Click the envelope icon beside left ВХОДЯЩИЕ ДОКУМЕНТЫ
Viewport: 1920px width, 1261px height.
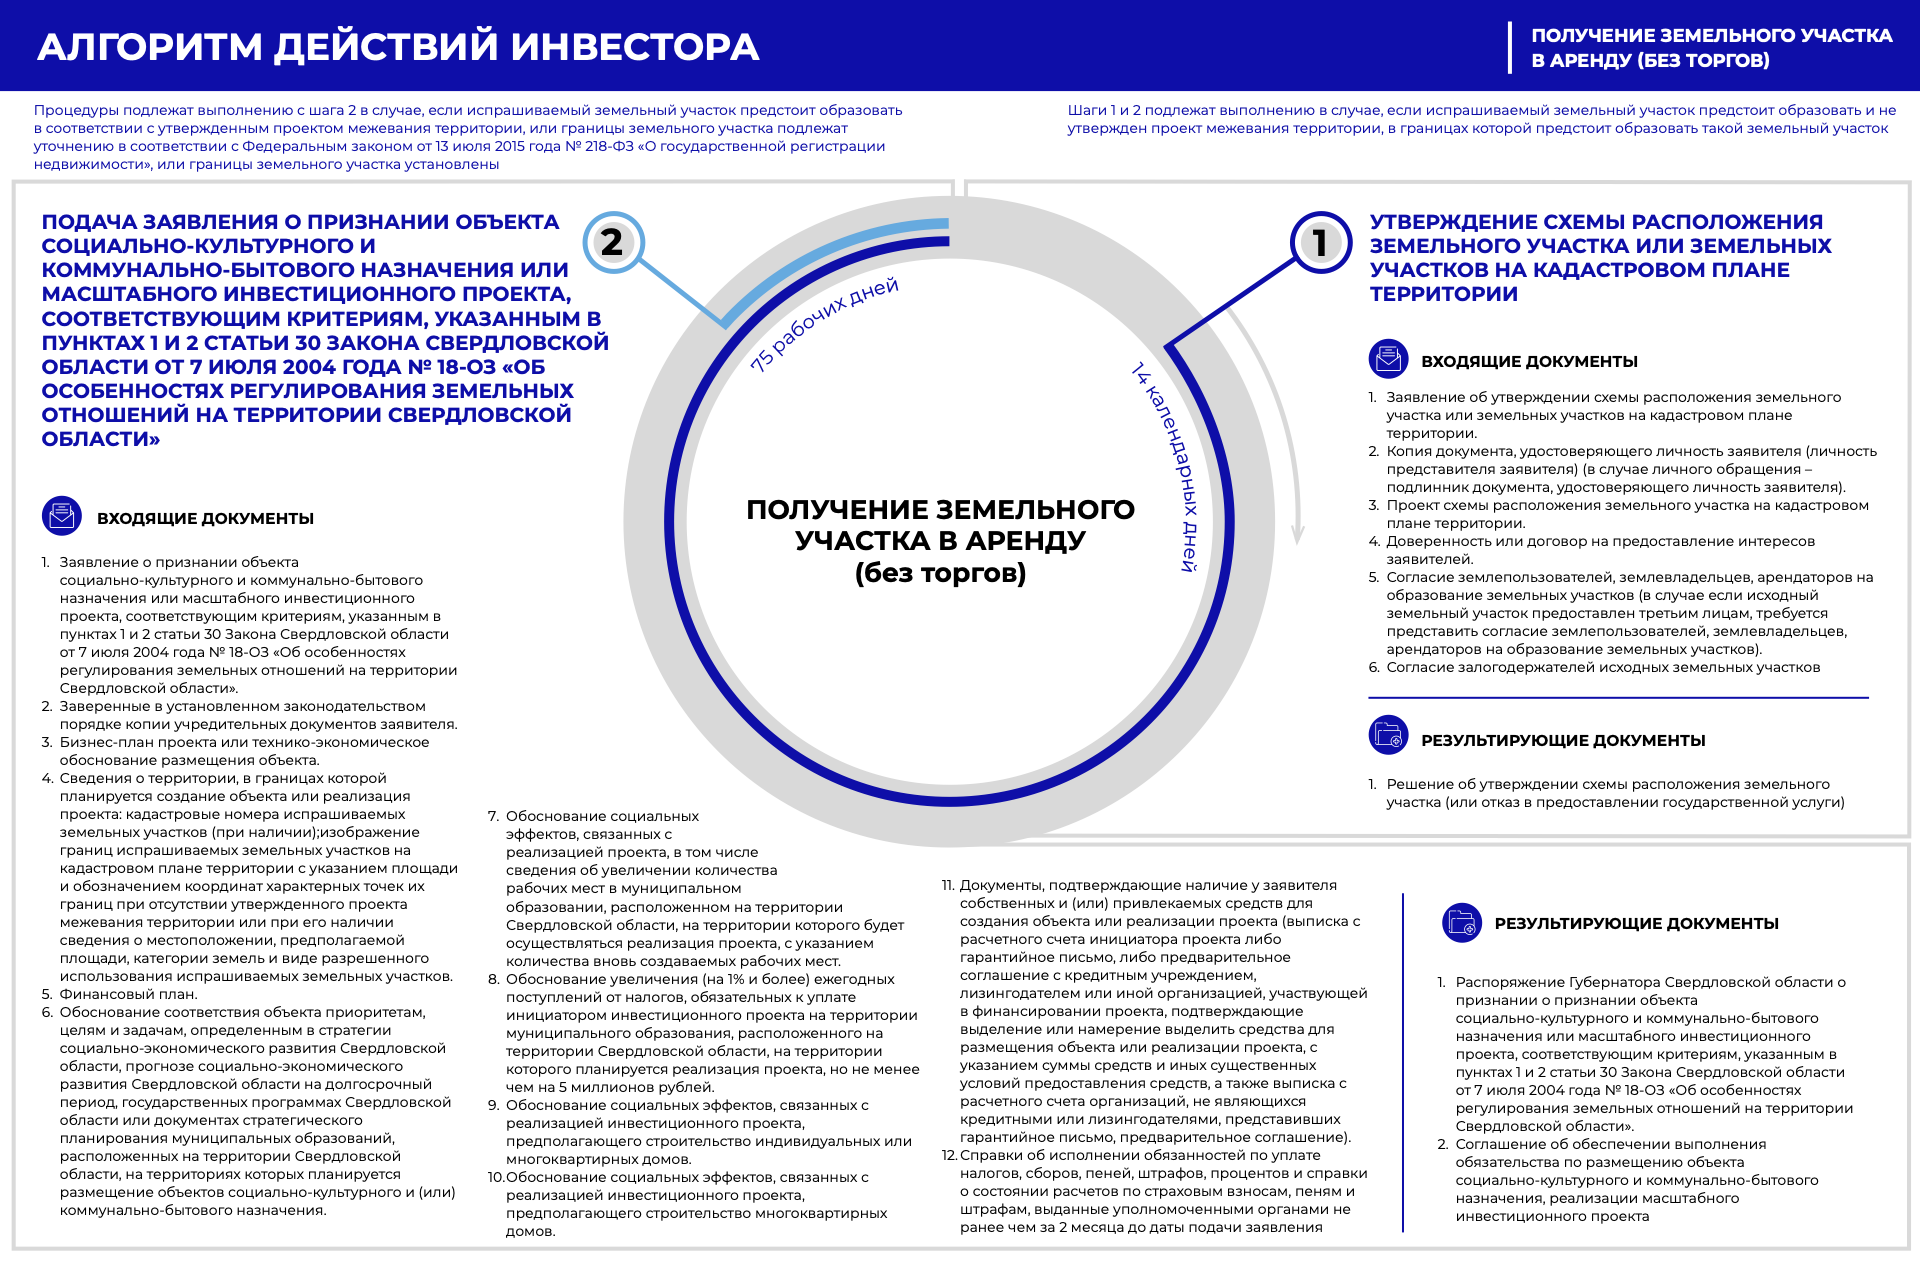[62, 516]
